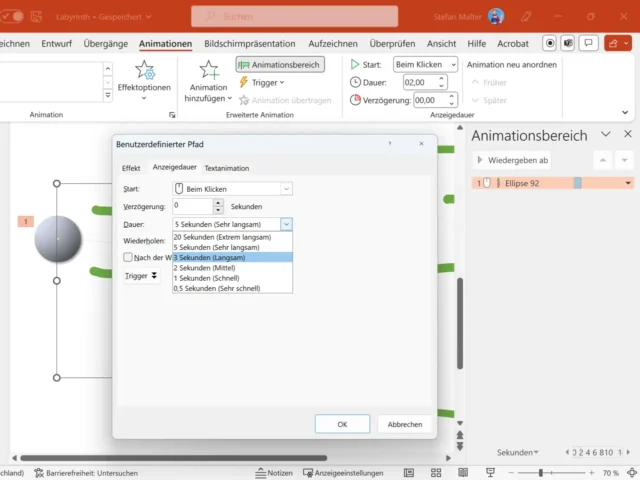Select '3 Sekunden (Langsam)' in the list
This screenshot has width=640, height=480.
pos(232,257)
